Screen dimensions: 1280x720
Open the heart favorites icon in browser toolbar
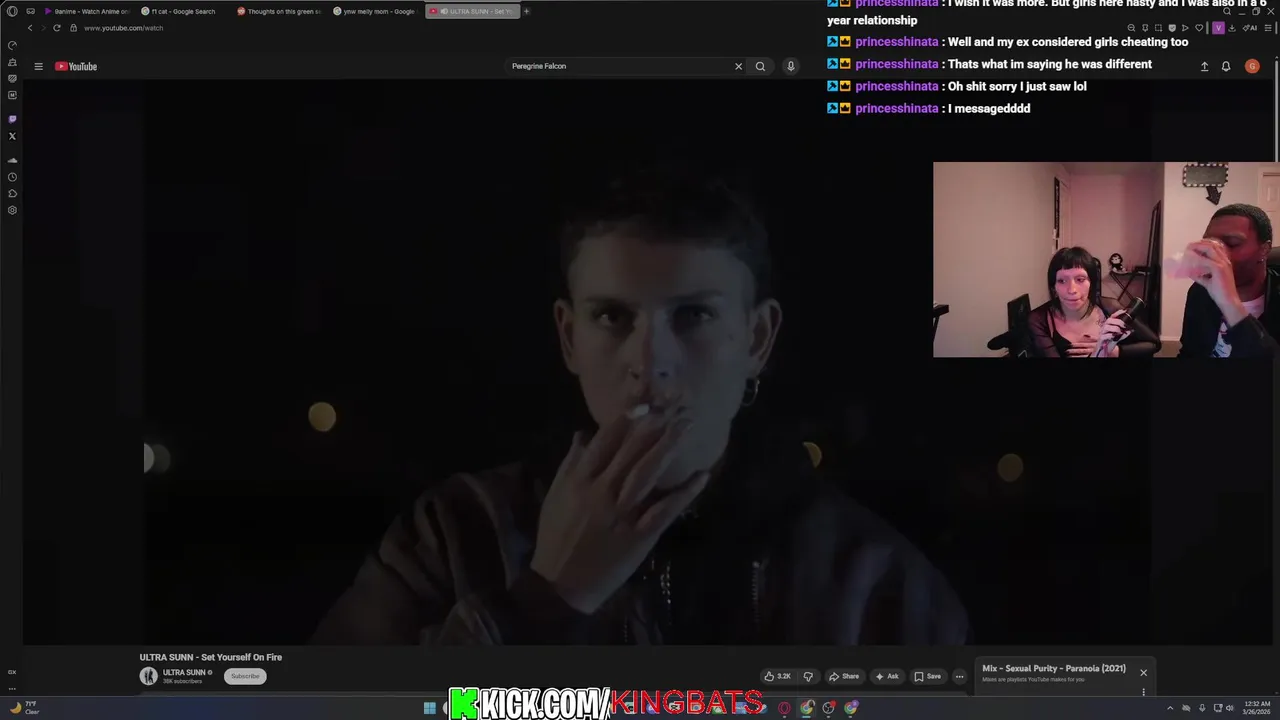pyautogui.click(x=1199, y=28)
